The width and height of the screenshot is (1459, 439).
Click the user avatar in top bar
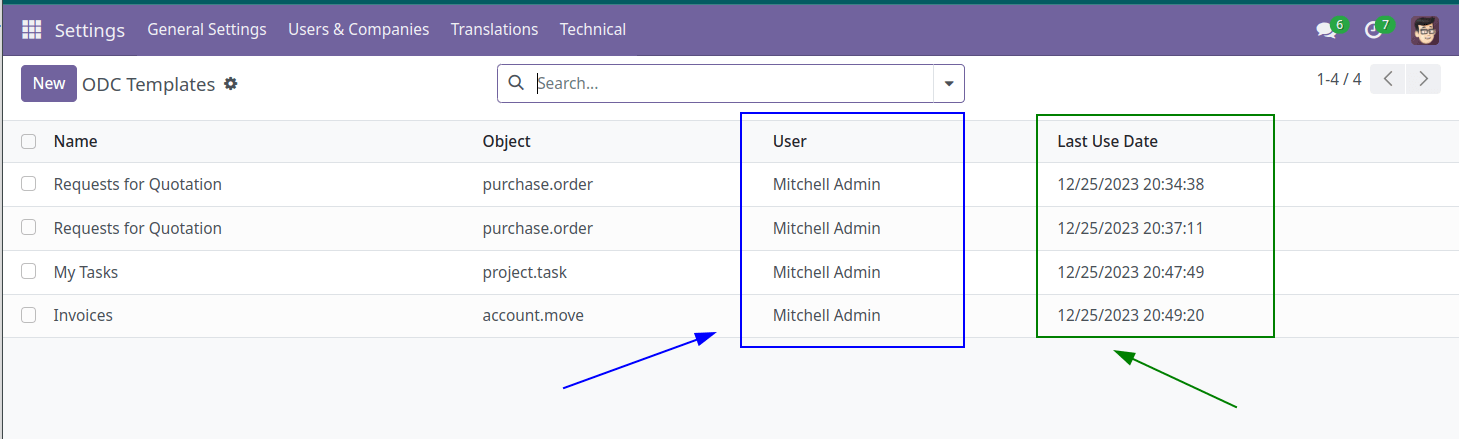1425,30
